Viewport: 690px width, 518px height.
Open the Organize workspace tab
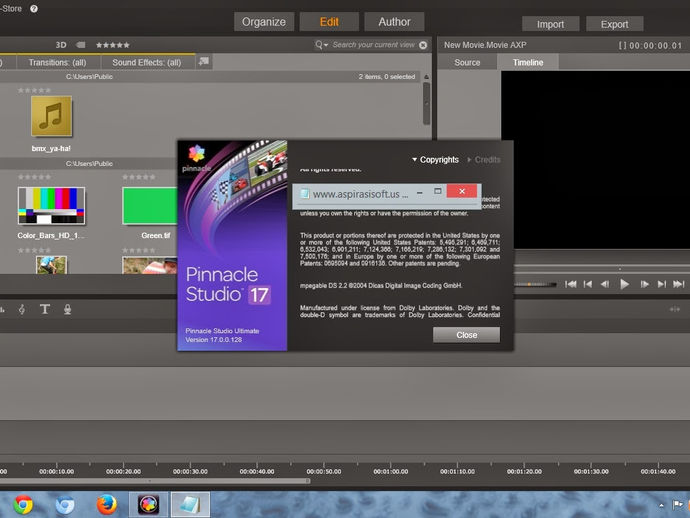(x=264, y=22)
